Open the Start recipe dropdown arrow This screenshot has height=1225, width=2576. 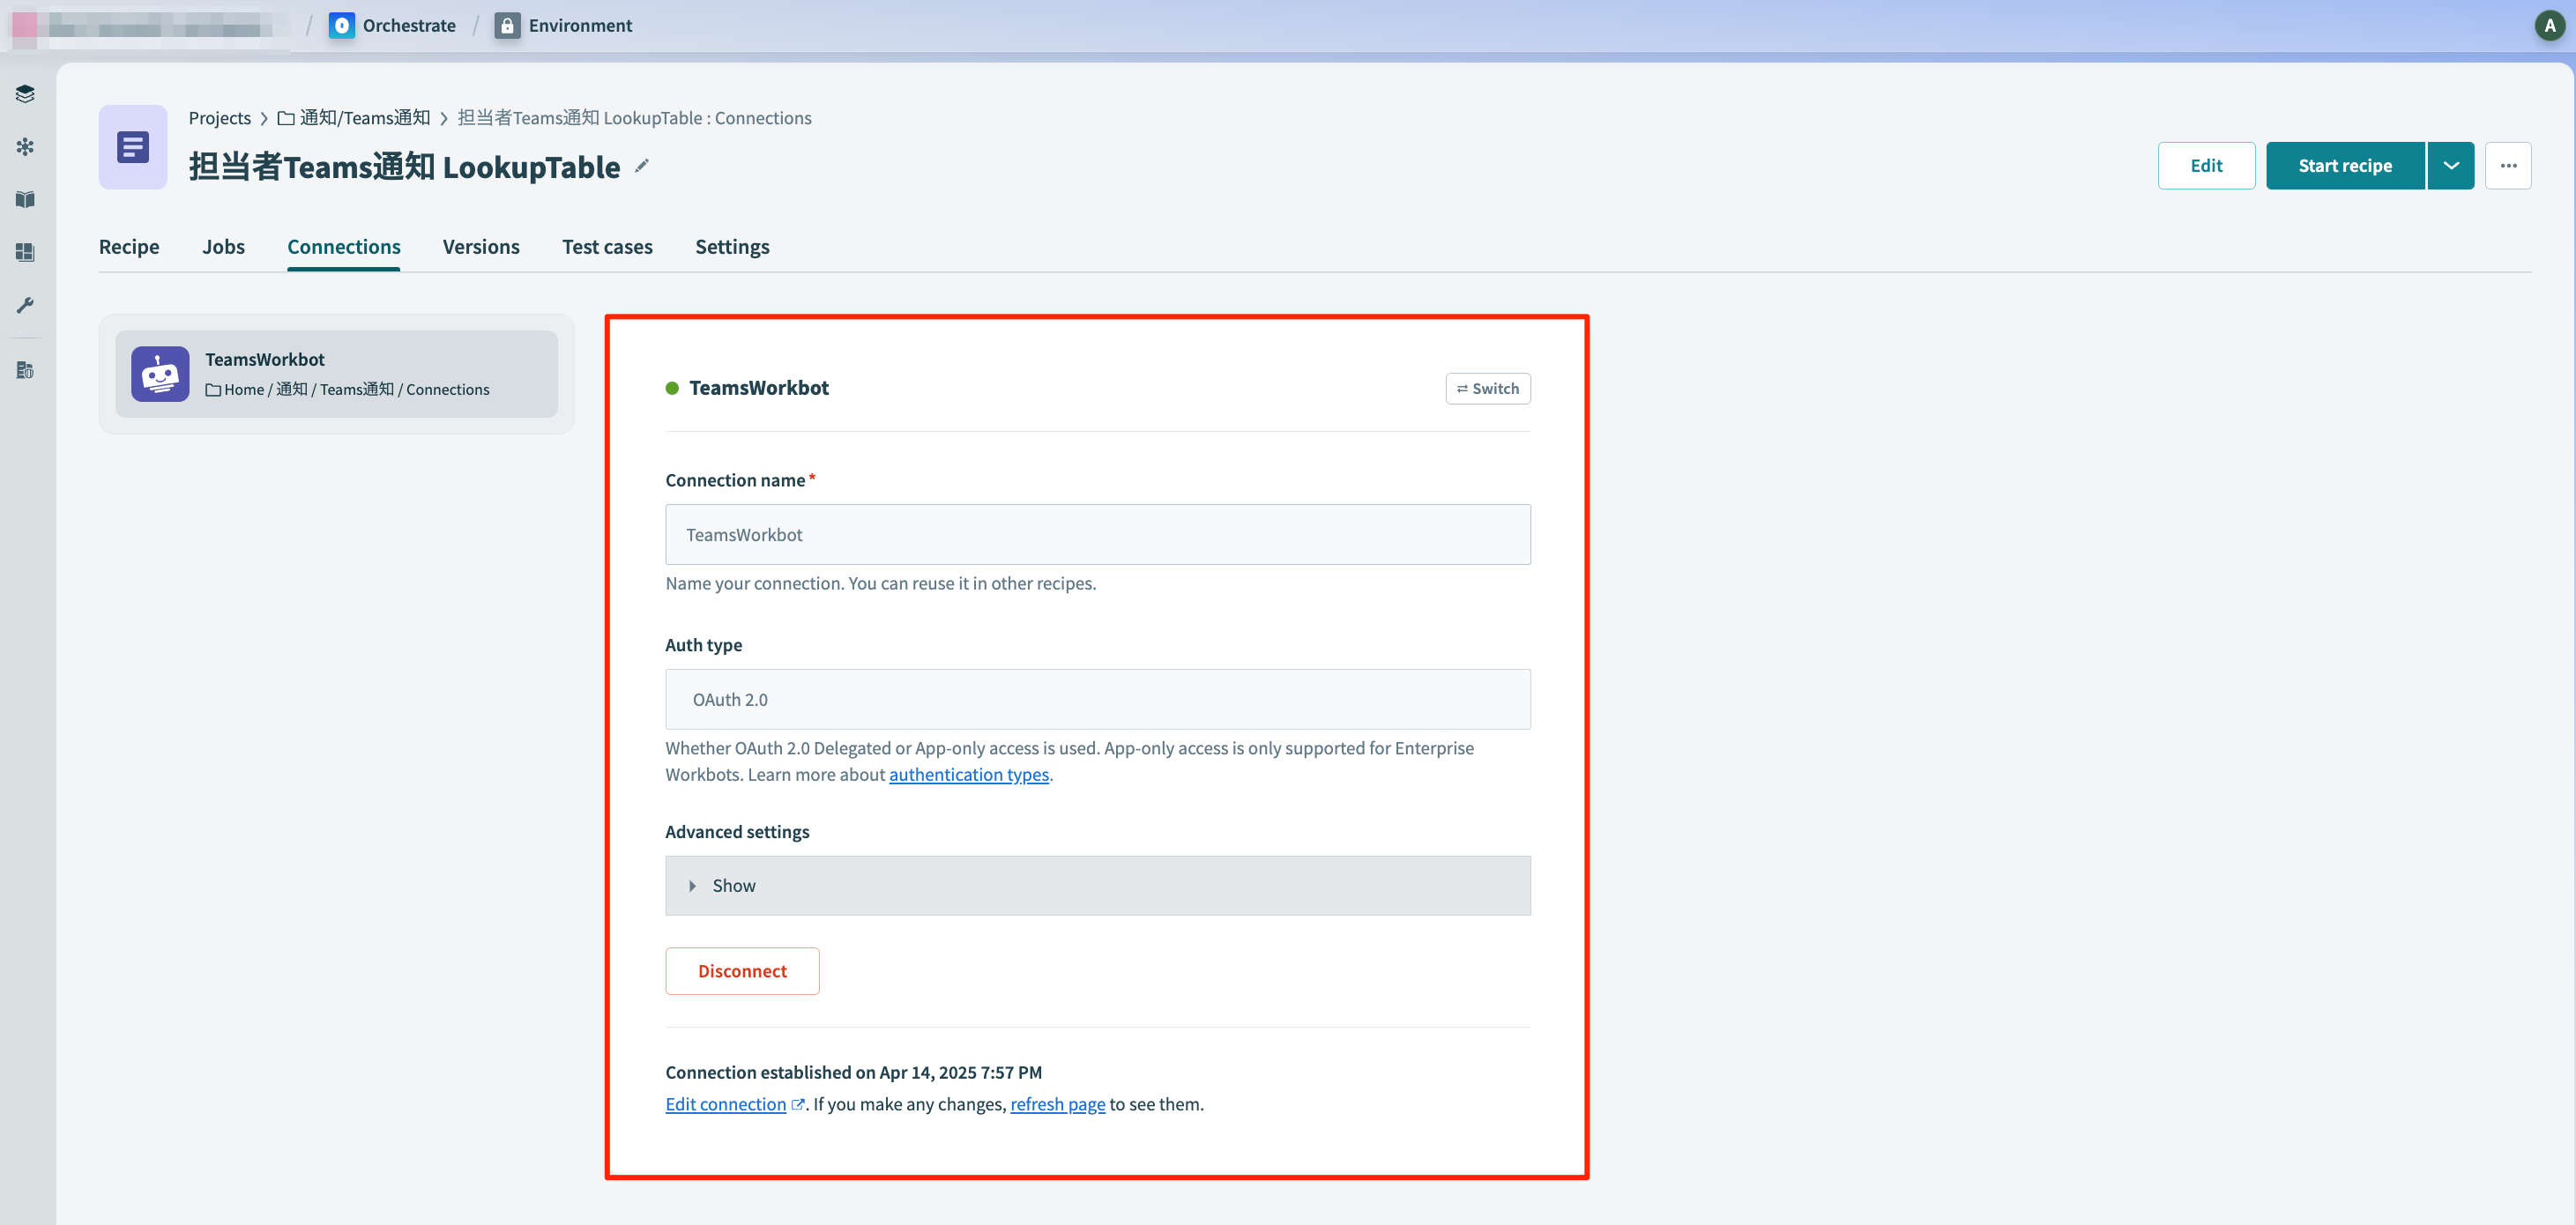click(2451, 166)
